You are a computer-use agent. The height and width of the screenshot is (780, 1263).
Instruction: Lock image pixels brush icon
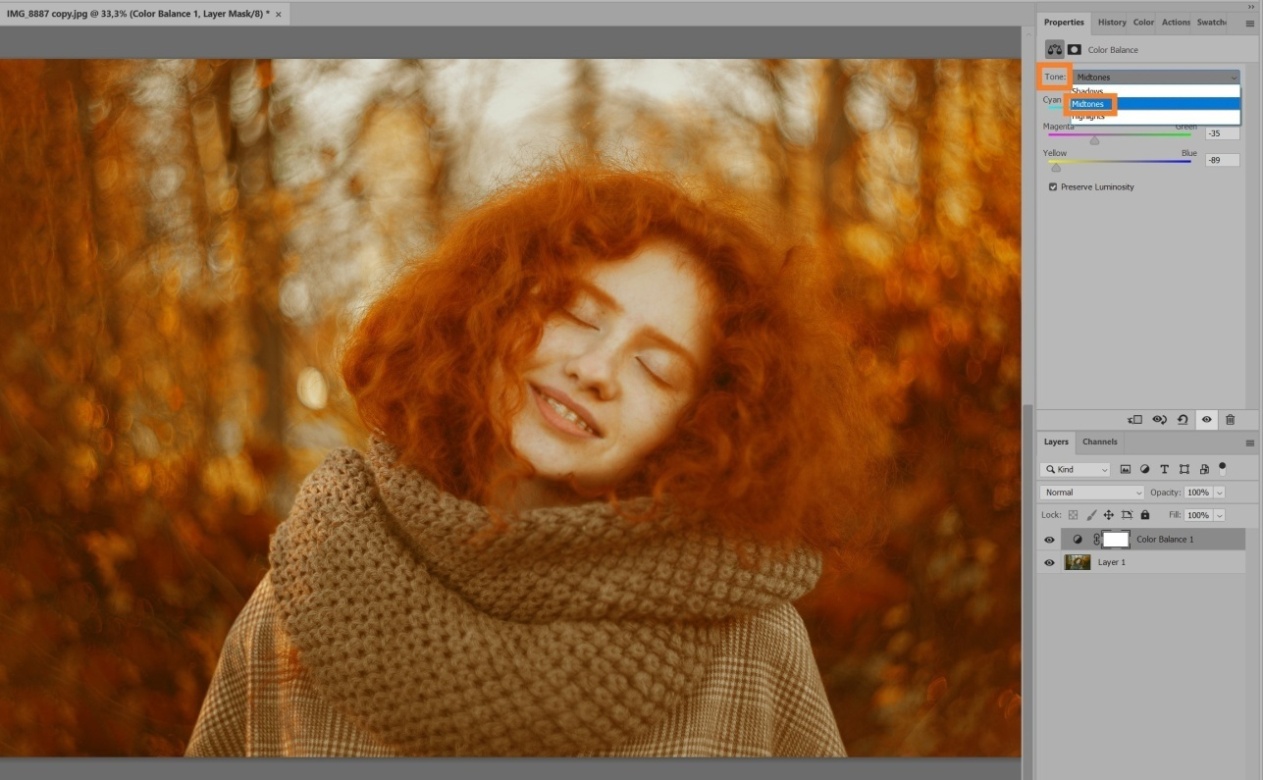point(1091,515)
